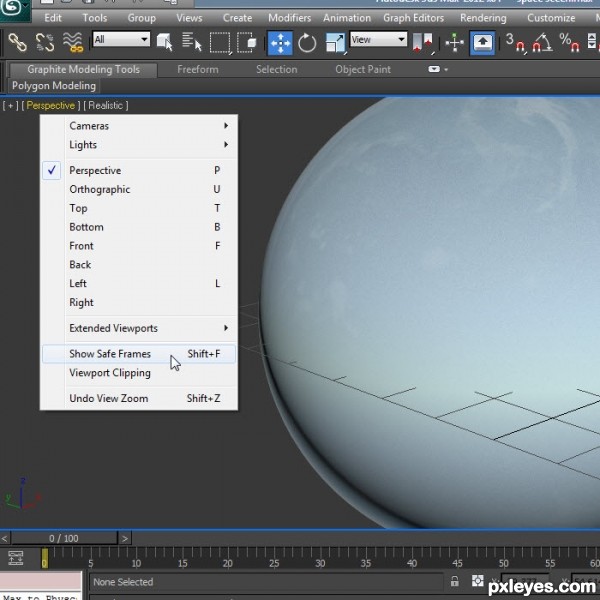Activate the Select and Uniform Scale tool
Screen dimensions: 600x600
335,43
